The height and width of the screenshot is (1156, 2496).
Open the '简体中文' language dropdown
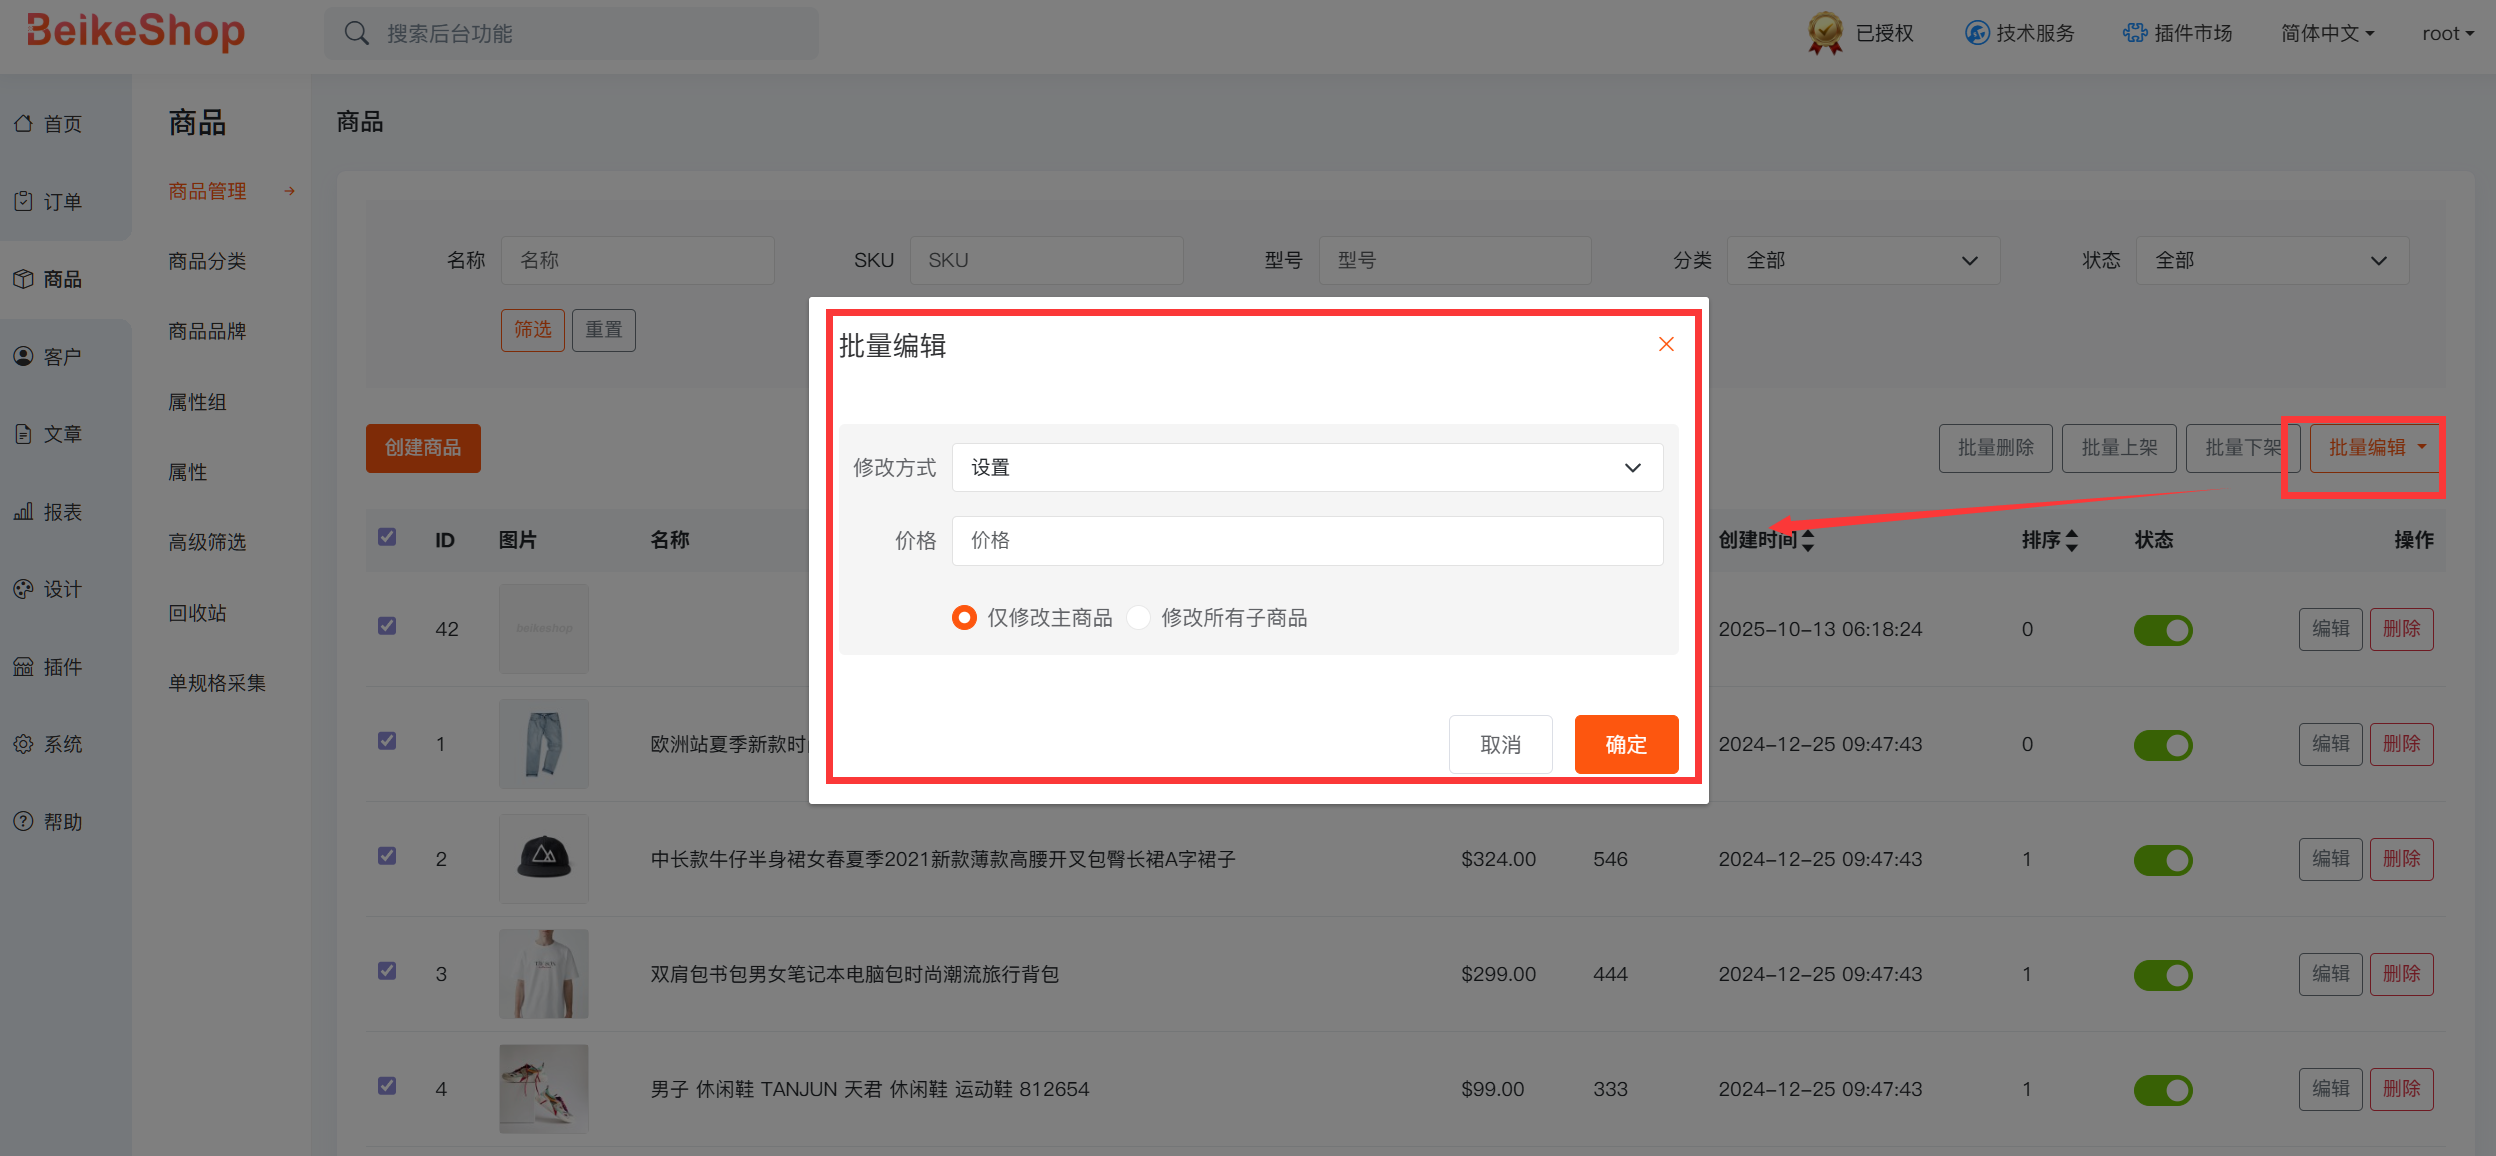(x=2326, y=34)
